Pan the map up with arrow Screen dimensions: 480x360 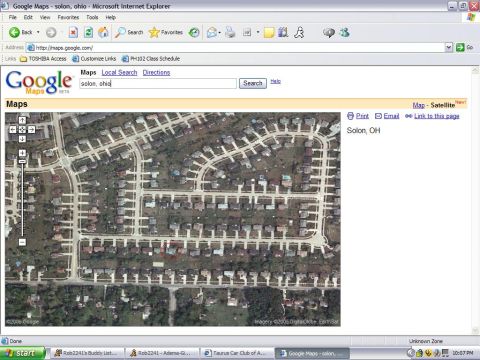click(22, 120)
